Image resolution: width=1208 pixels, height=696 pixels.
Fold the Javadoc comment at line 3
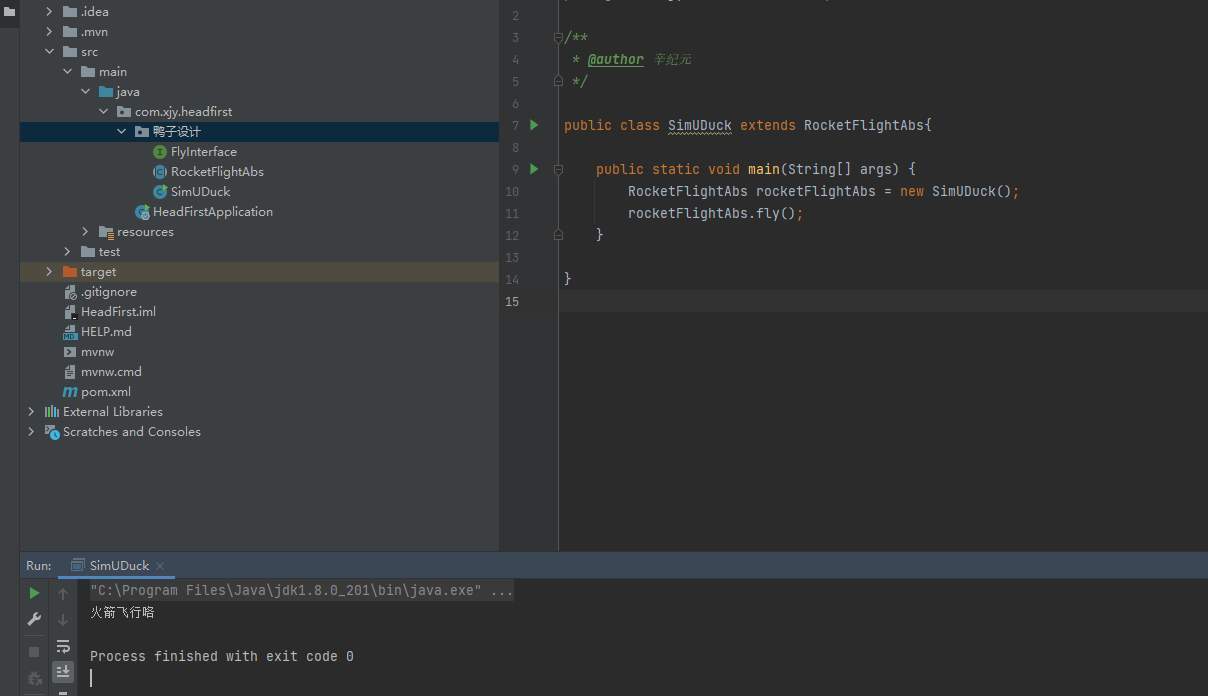click(558, 37)
